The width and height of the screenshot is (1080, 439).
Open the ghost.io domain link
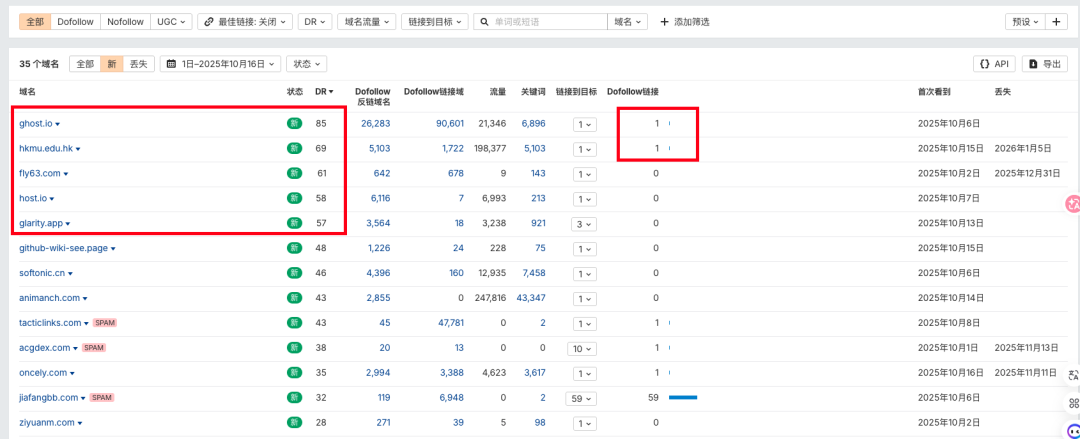coord(36,123)
